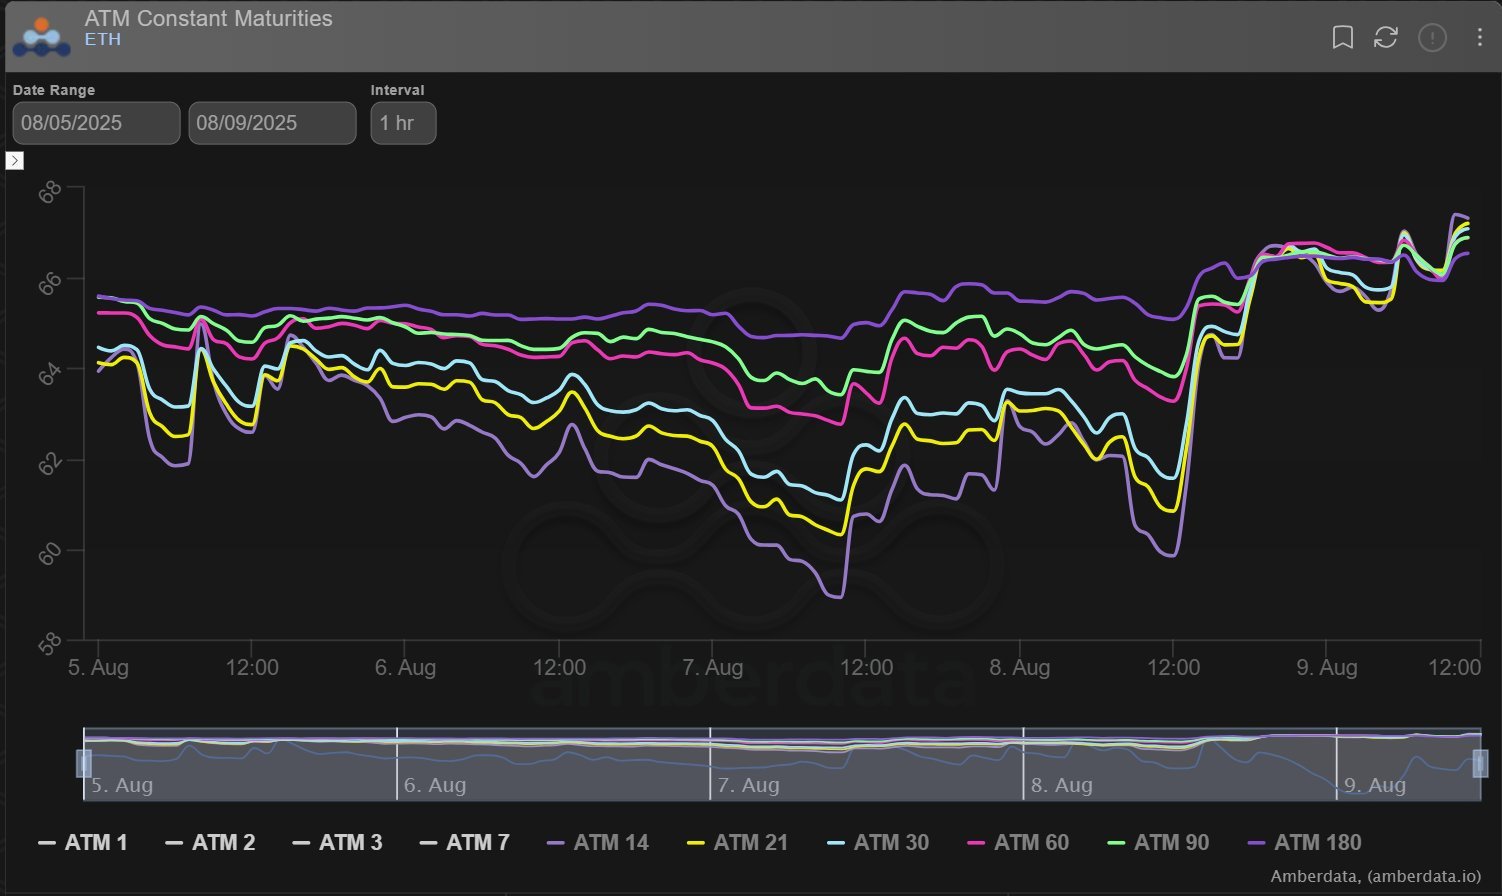Screen dimensions: 1502x896
Task: Toggle ATM 21 series in legend
Action: coord(738,843)
